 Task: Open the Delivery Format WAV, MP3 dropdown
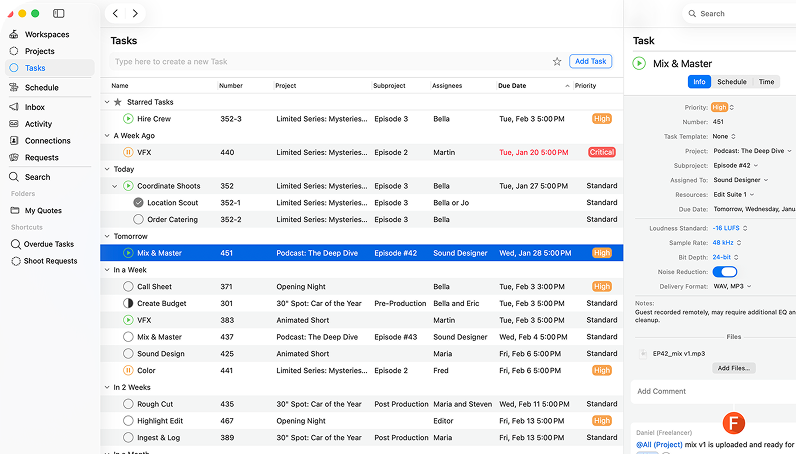point(732,286)
